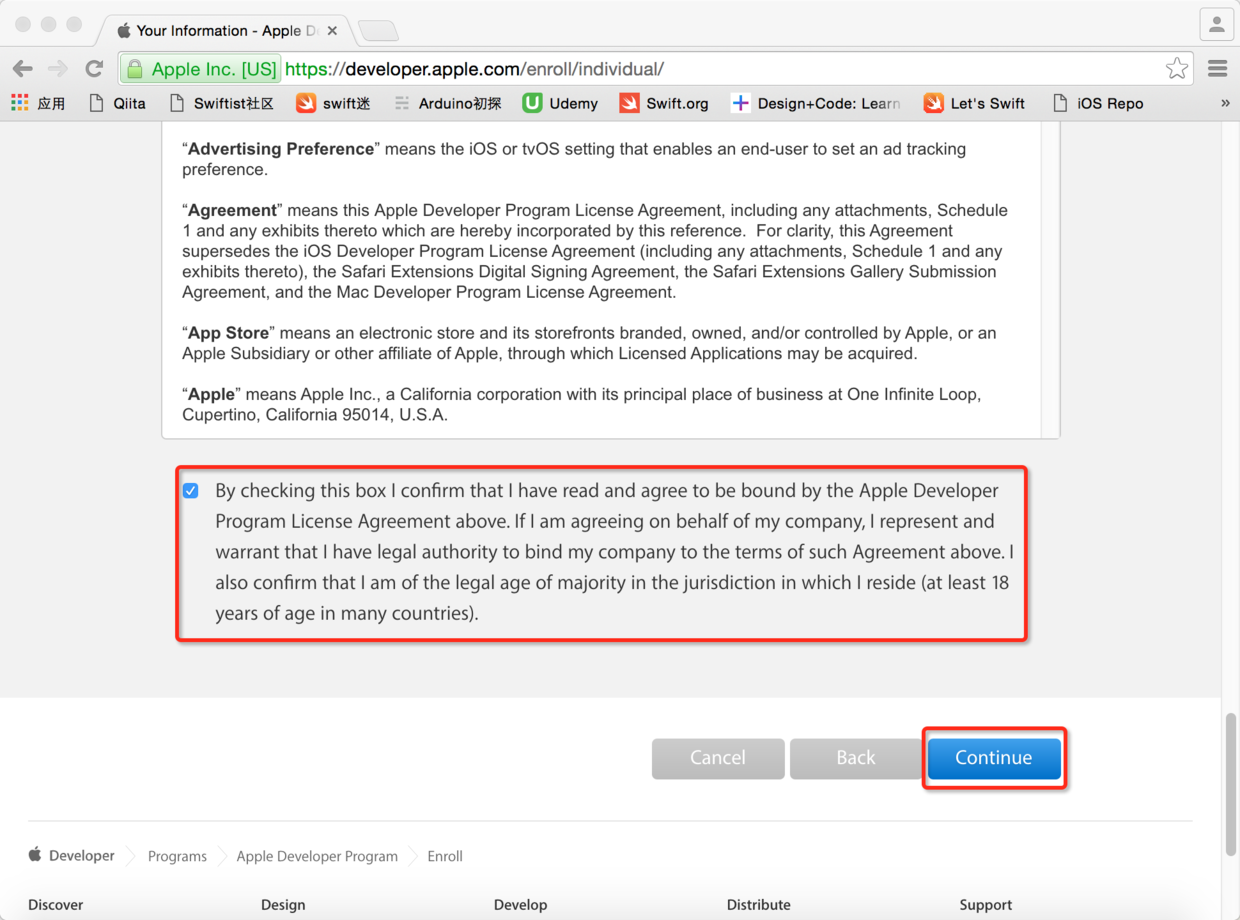1240x920 pixels.
Task: Open the Chrome profile avatar button
Action: click(x=1216, y=24)
